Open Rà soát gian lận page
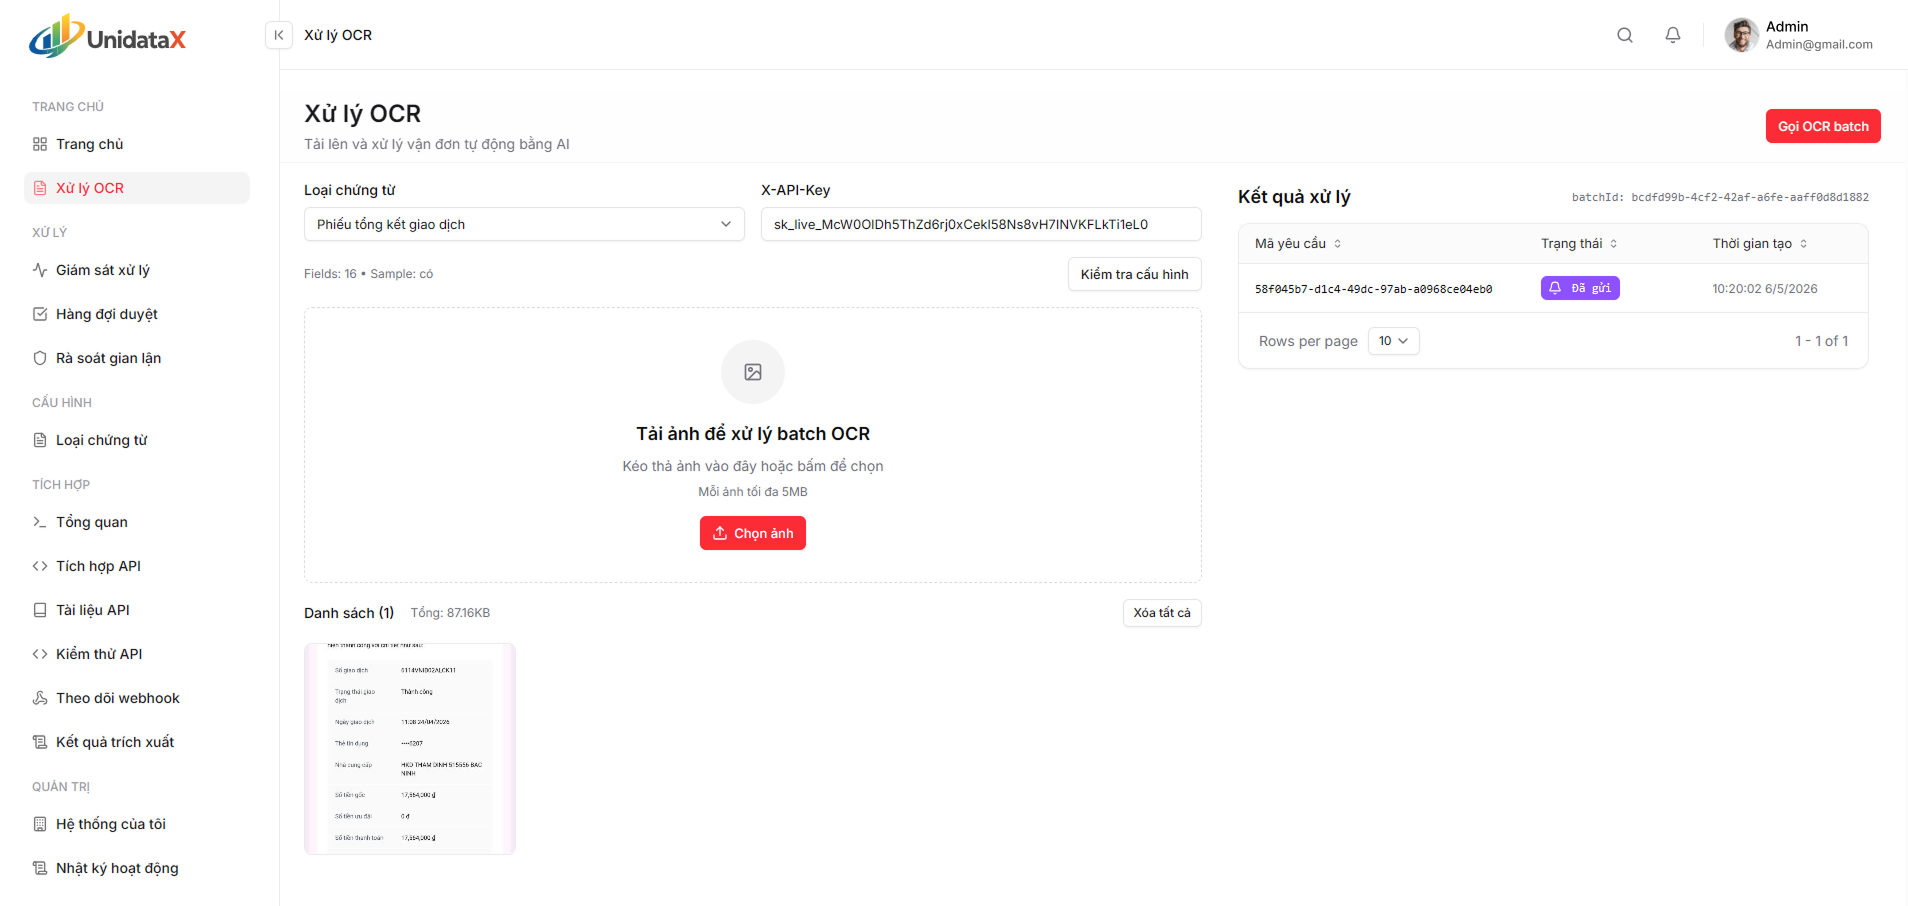Image resolution: width=1908 pixels, height=906 pixels. pyautogui.click(x=137, y=358)
